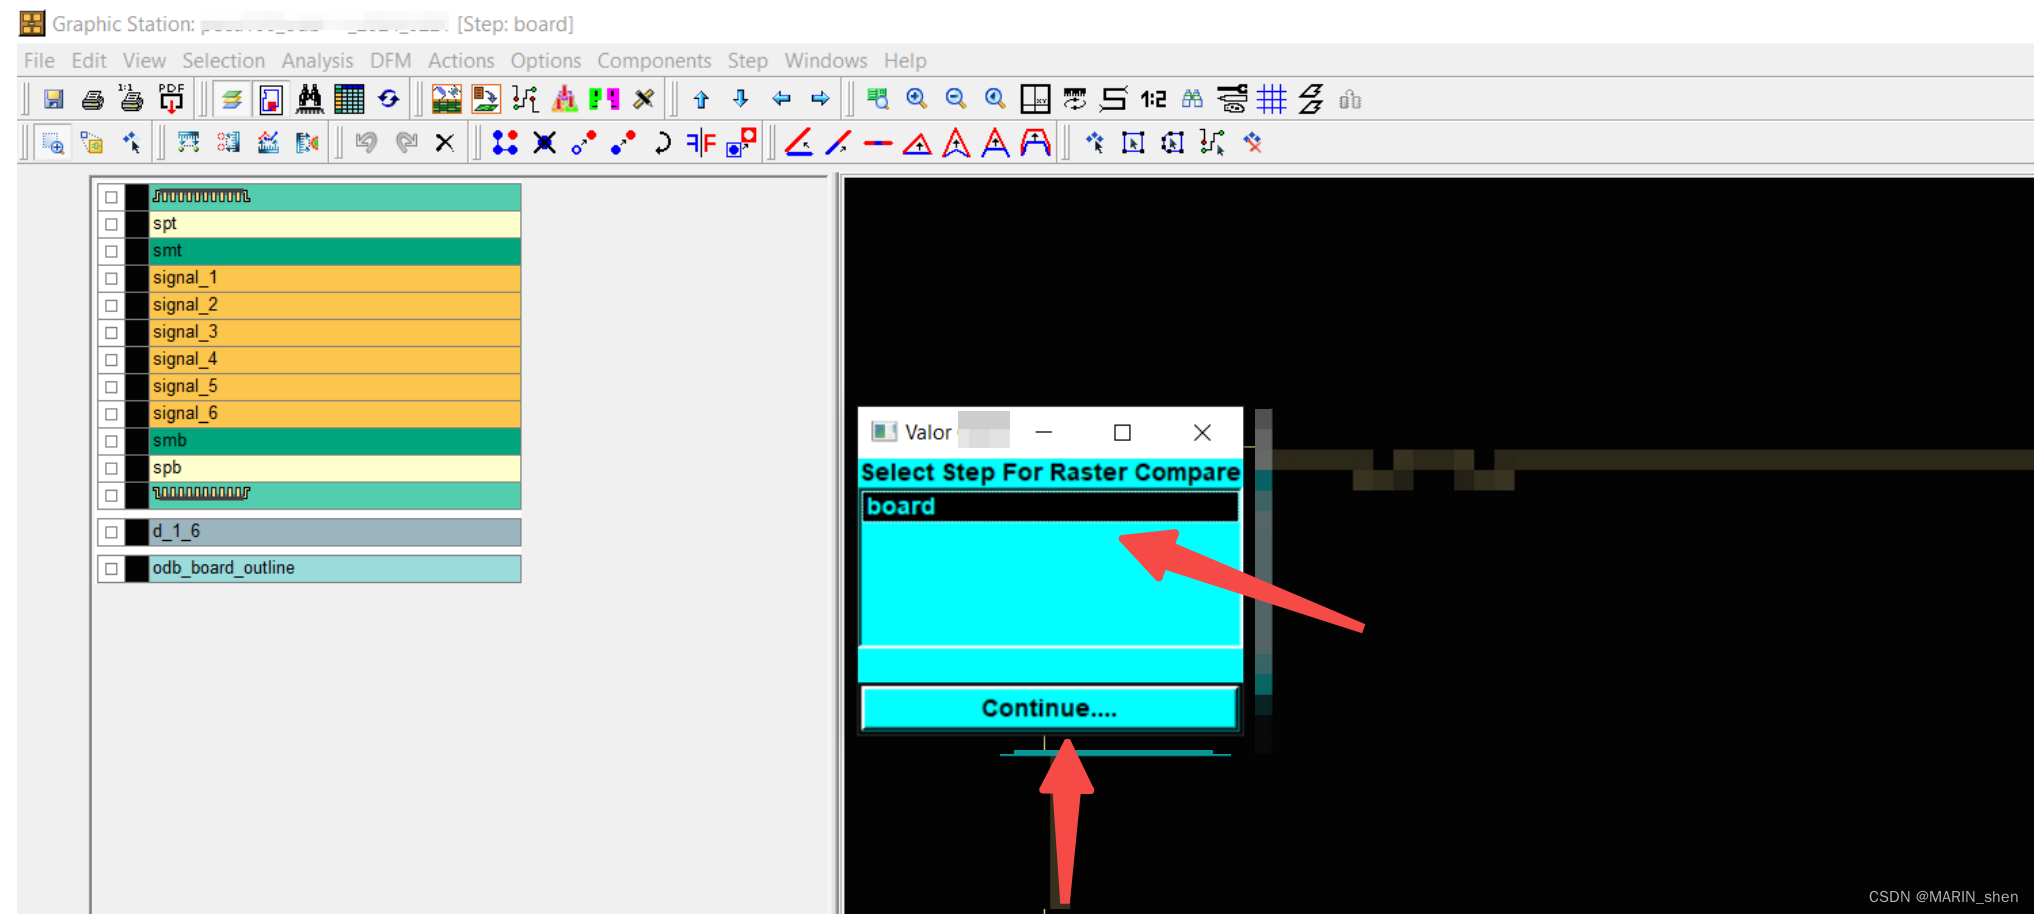Screen dimensions: 2034x914
Task: Export the view to PDF
Action: (x=170, y=99)
